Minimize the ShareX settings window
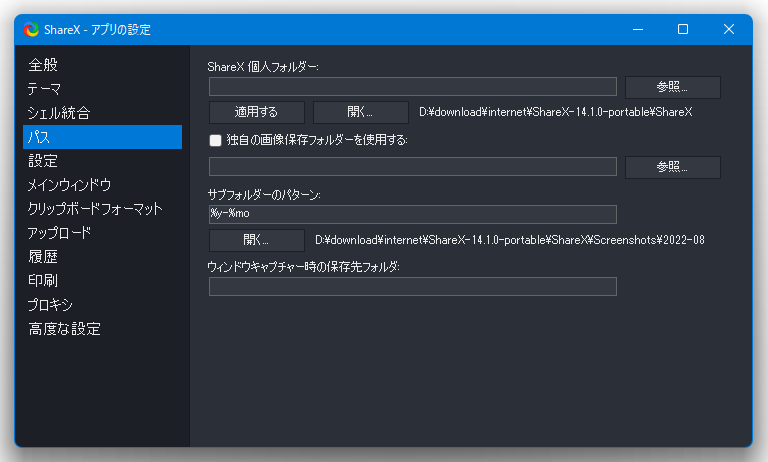The height and width of the screenshot is (462, 768). [638, 29]
